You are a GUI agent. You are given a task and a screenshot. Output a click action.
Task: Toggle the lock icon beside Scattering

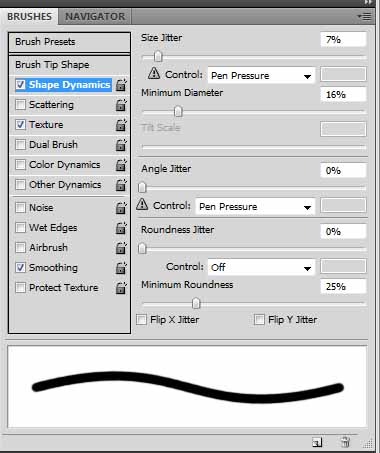pyautogui.click(x=121, y=105)
